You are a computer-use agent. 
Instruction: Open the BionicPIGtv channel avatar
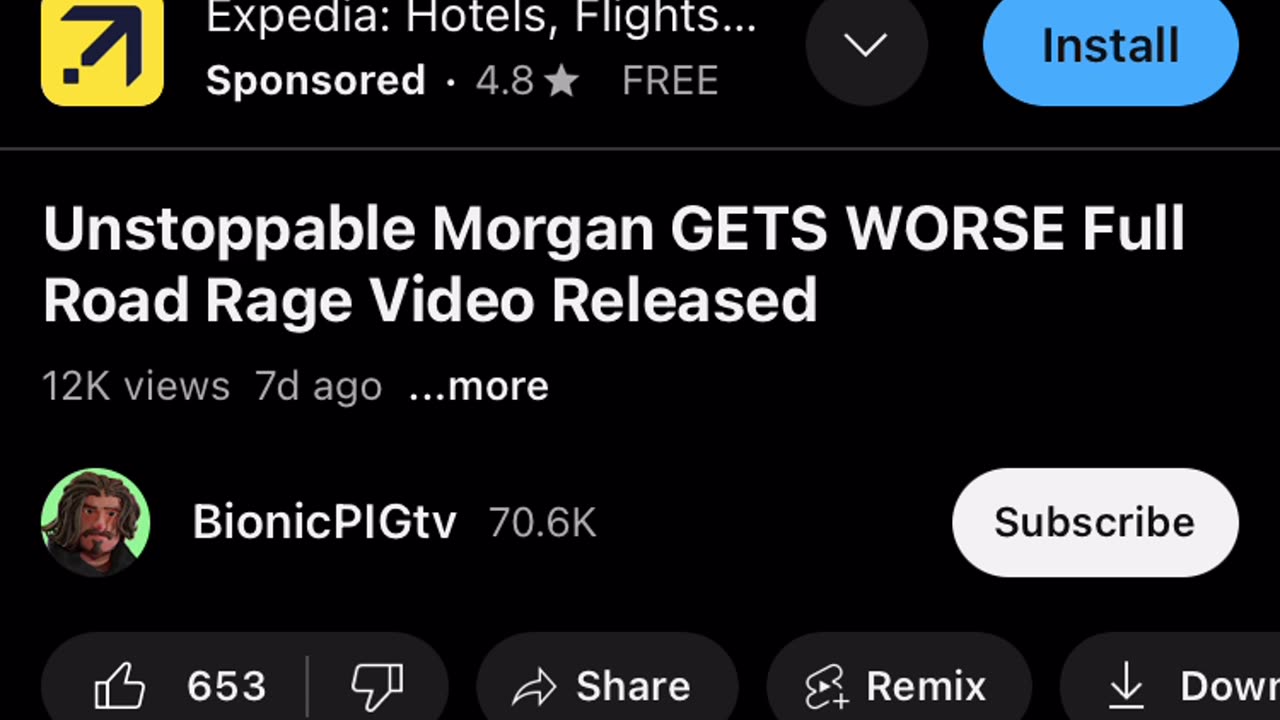(96, 522)
